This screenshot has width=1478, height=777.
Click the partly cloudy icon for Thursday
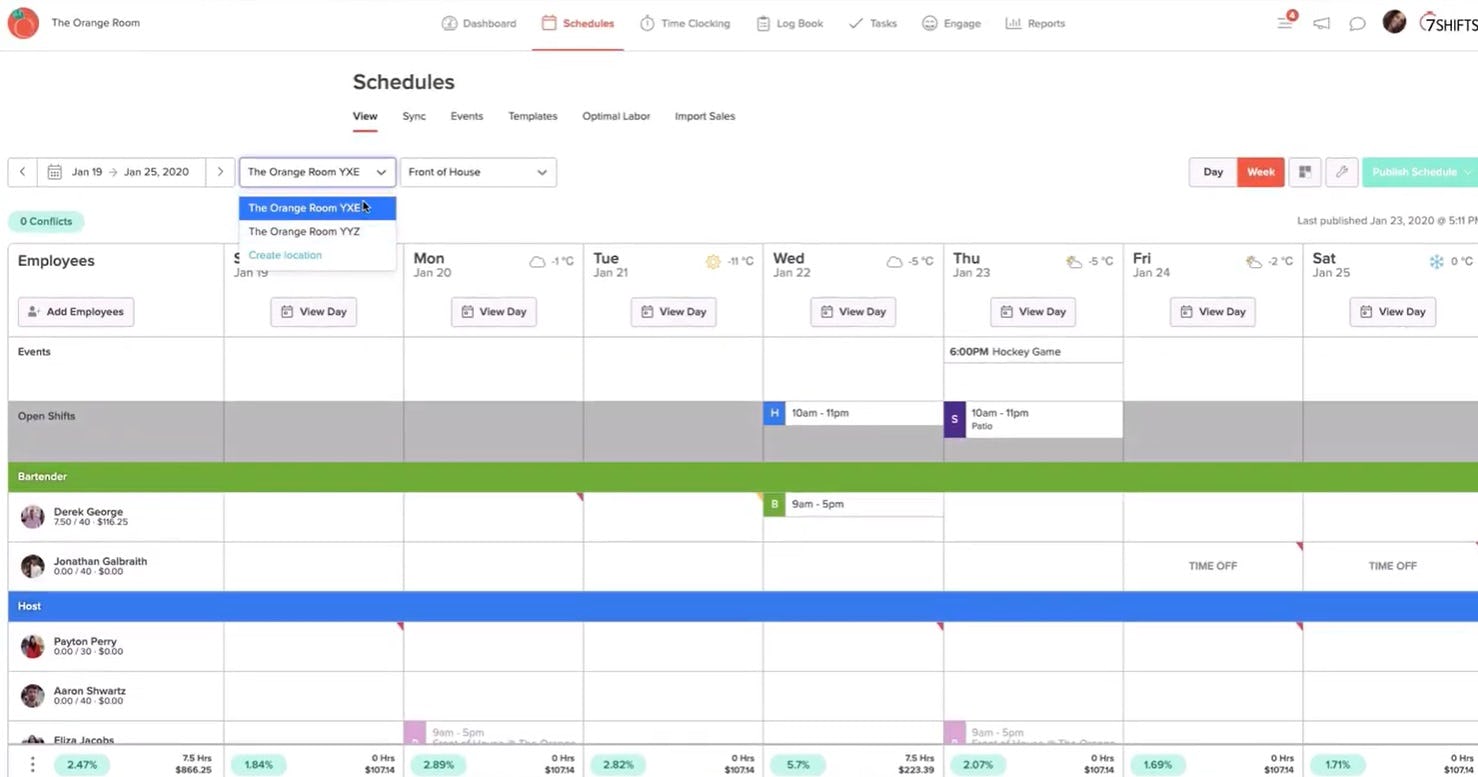pos(1074,262)
